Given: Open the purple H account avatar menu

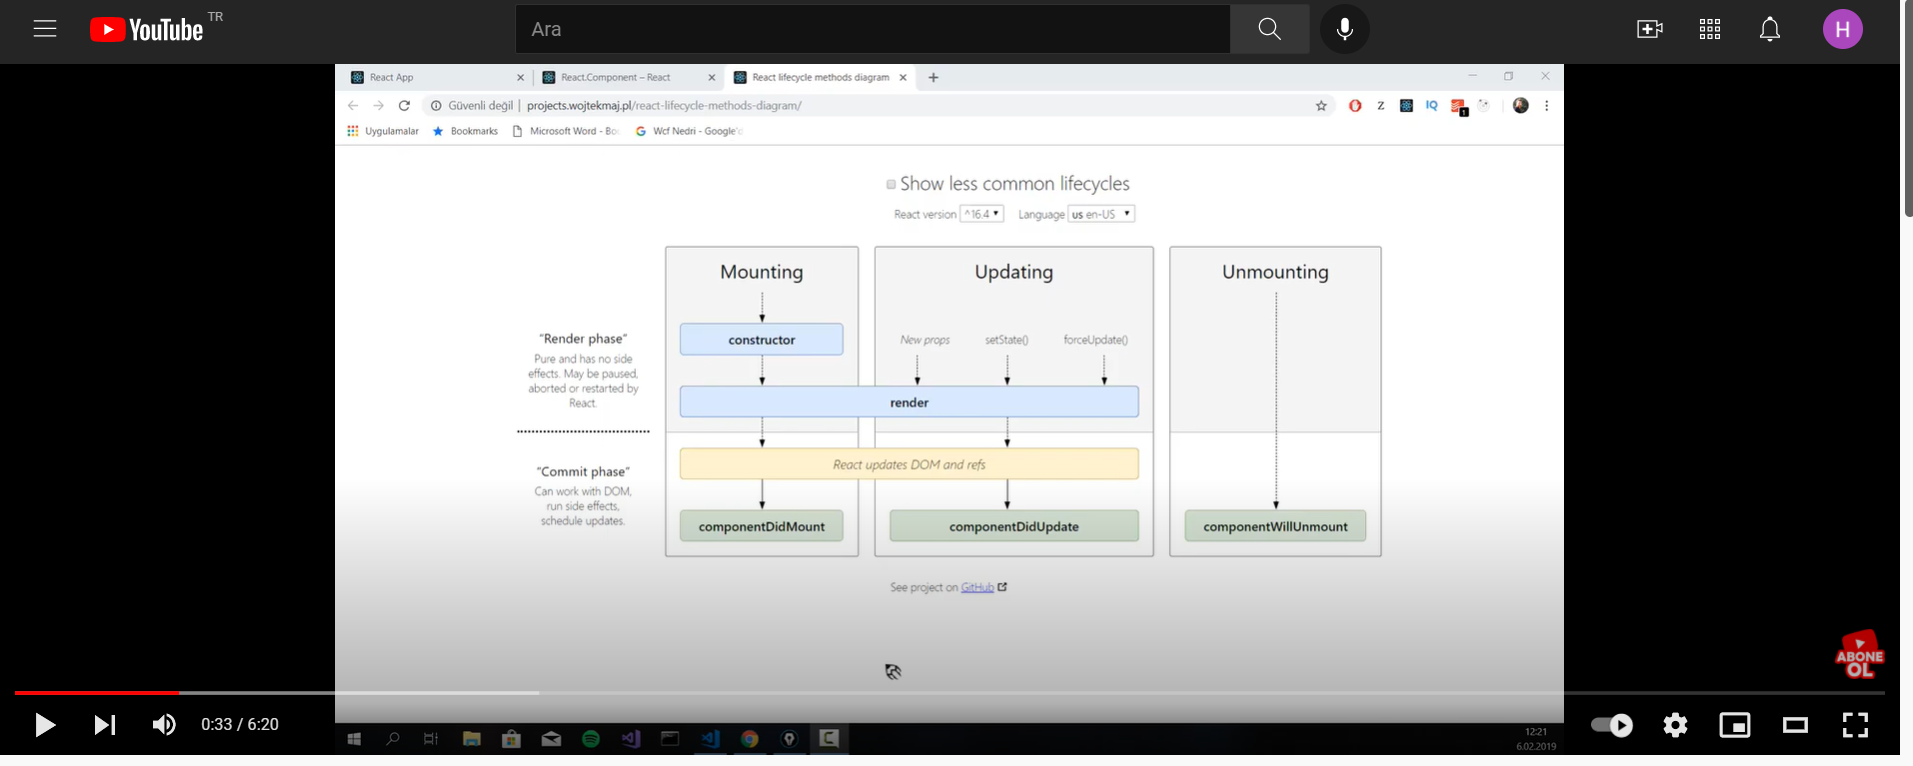Looking at the screenshot, I should point(1842,29).
